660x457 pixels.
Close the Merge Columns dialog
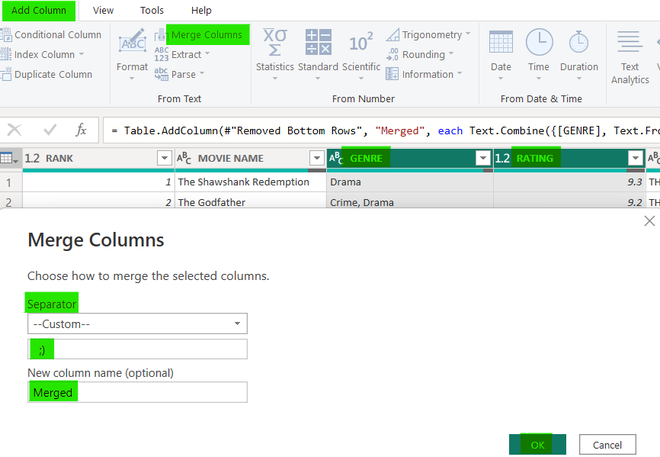pos(649,221)
